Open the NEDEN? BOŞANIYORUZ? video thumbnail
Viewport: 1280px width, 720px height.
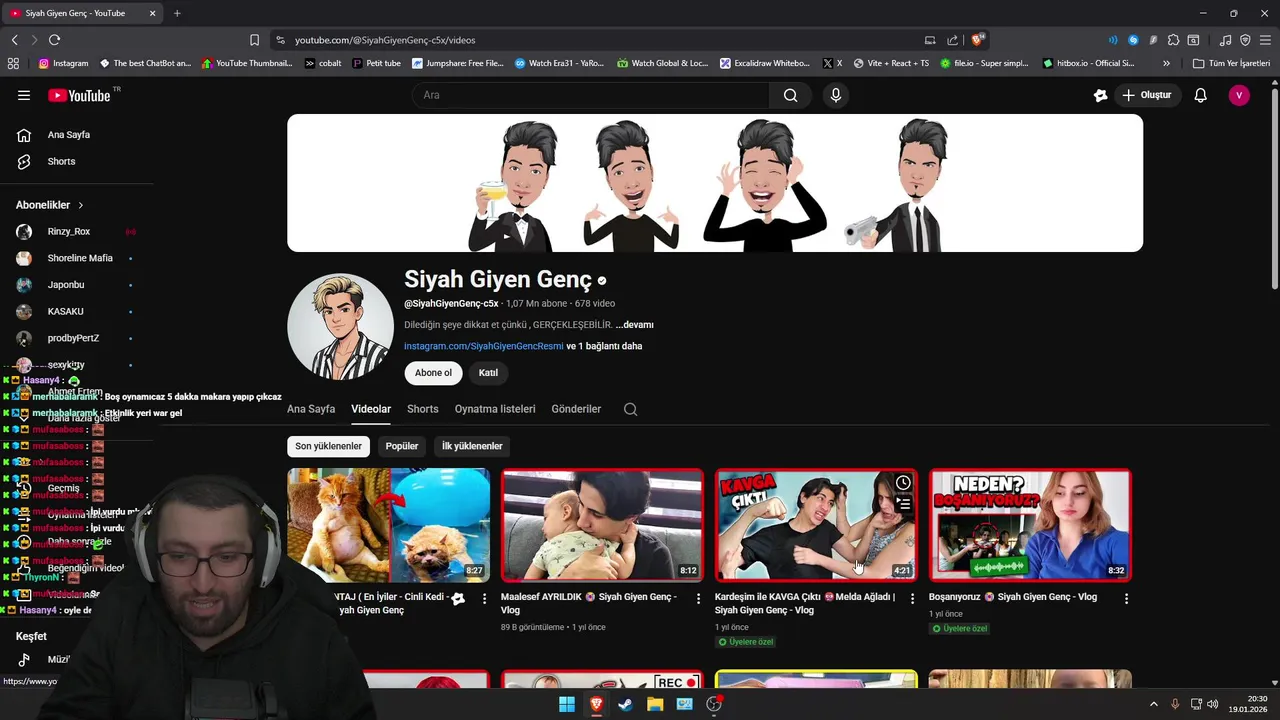coord(1030,525)
